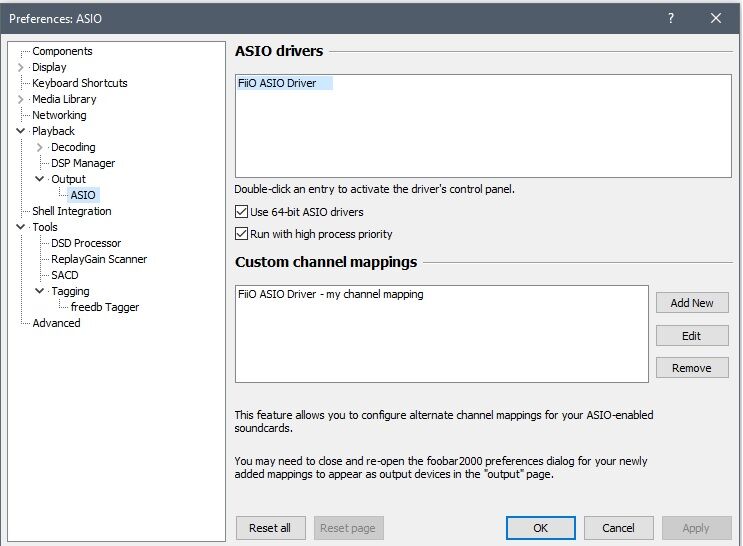This screenshot has height=546, width=743.
Task: Select Display in the preferences tree
Action: (x=49, y=67)
